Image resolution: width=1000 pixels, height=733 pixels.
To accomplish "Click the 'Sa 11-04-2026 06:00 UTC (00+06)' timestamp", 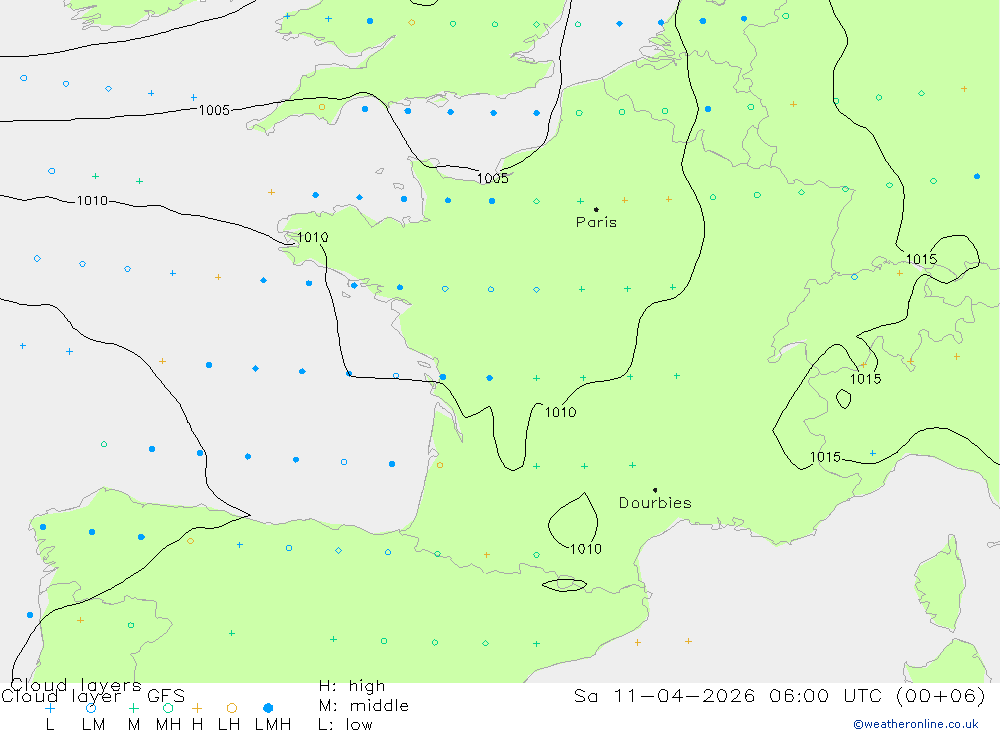I will tap(779, 695).
